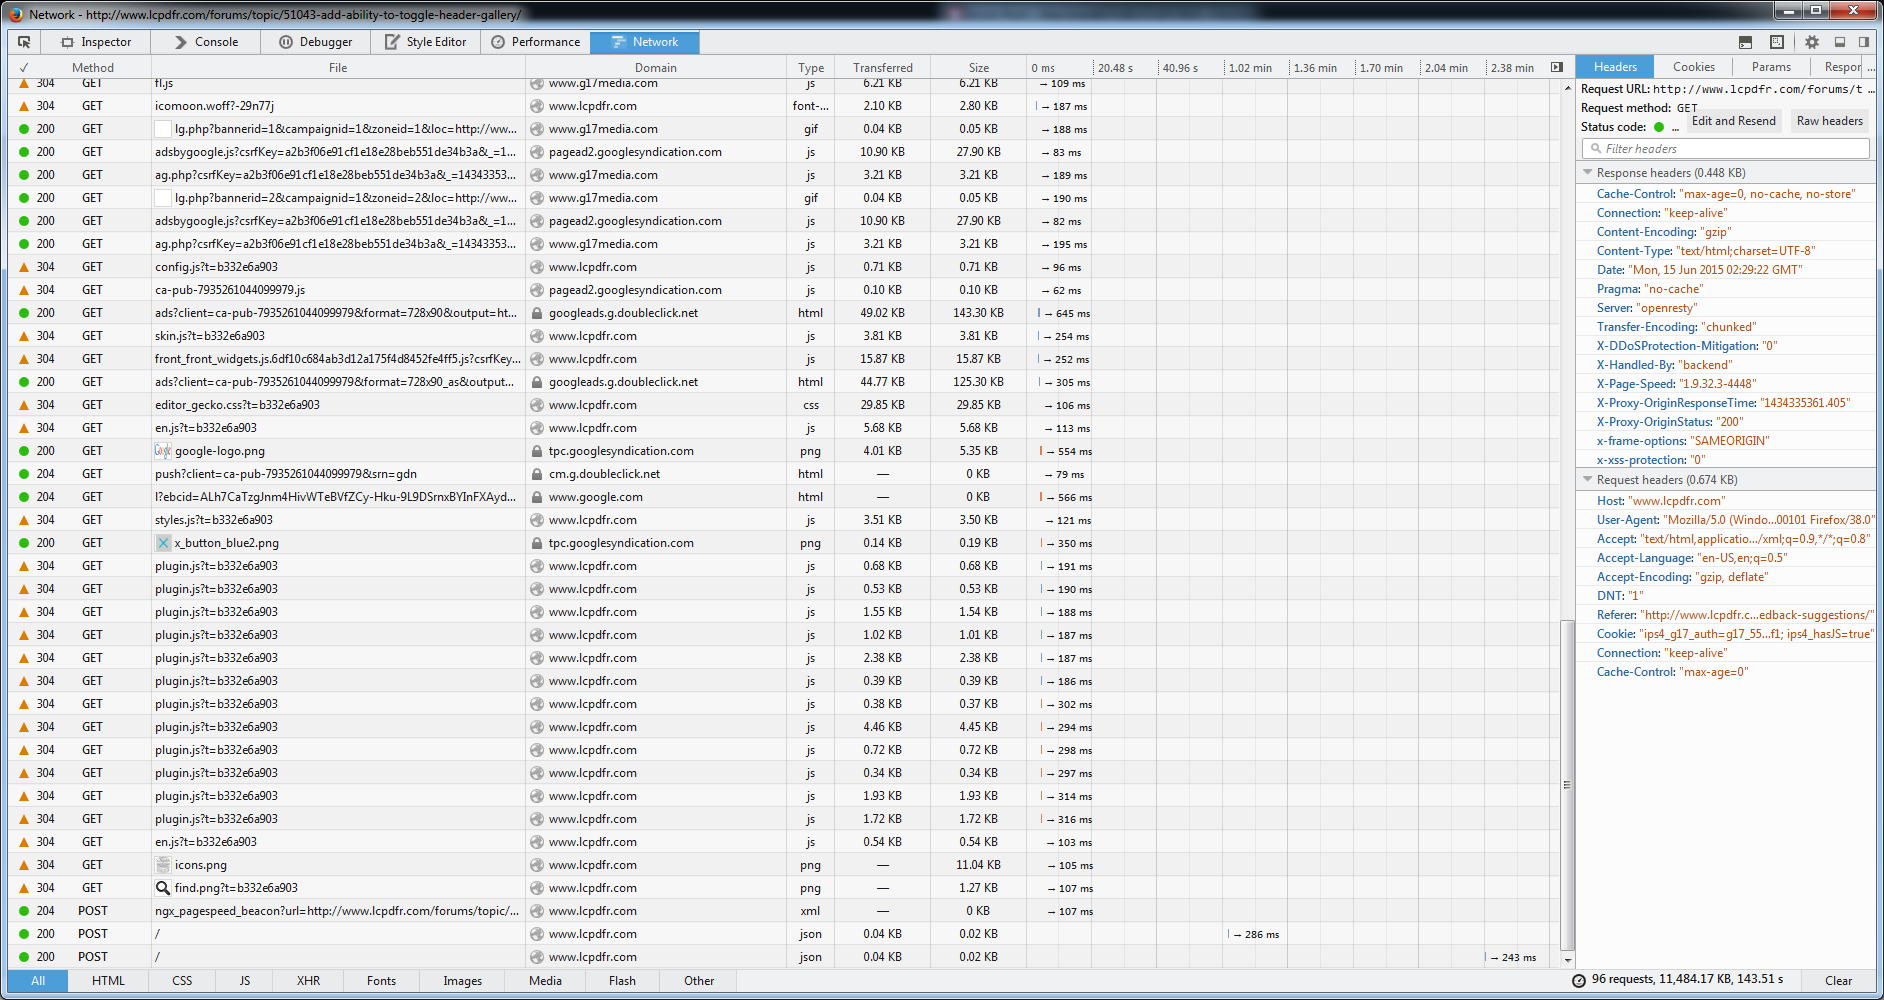Viewport: 1884px width, 1000px height.
Task: Focus the Filter headers input field
Action: (1726, 149)
